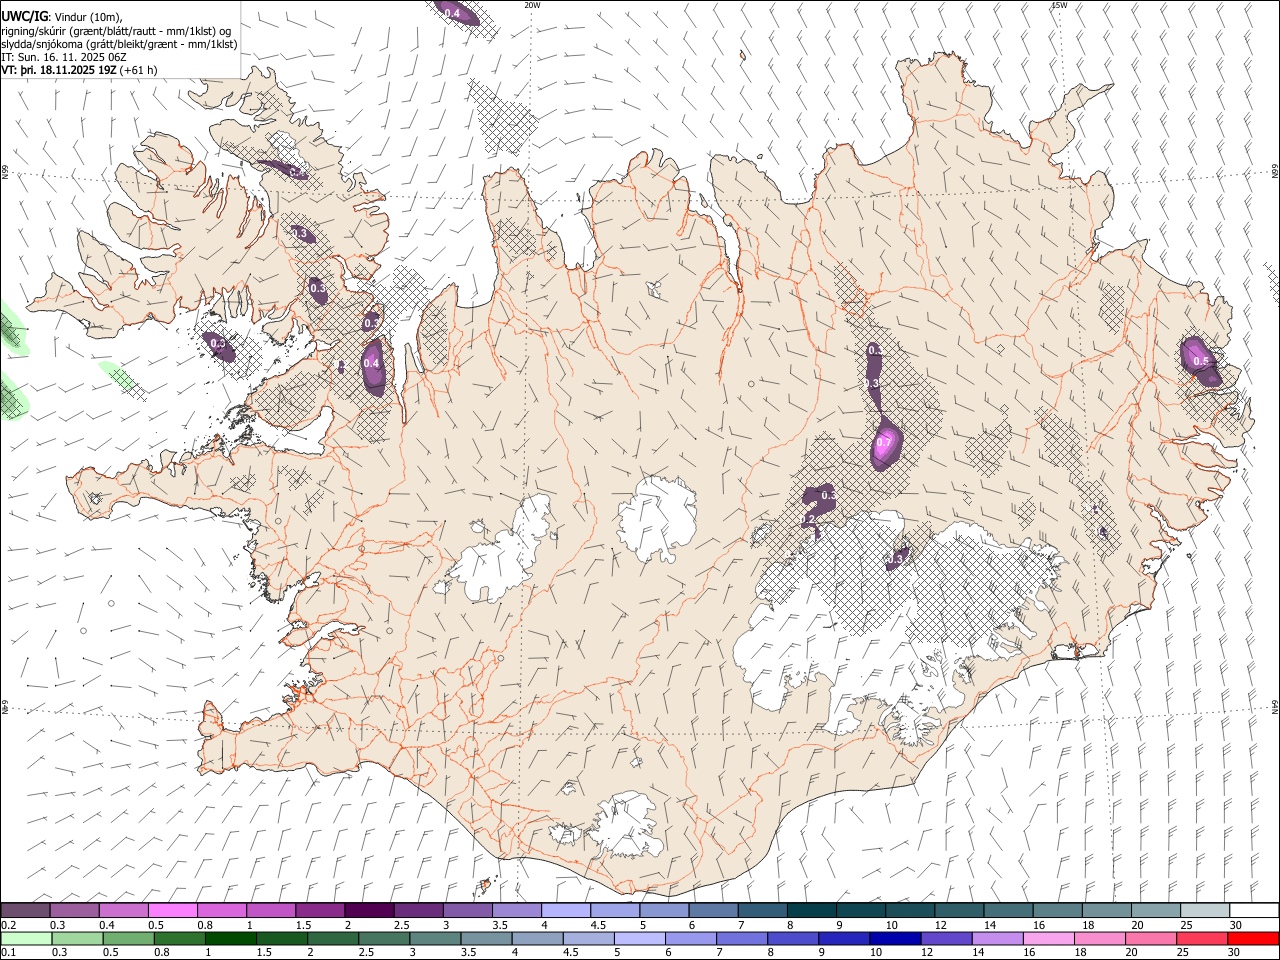Select the 'slydda/snjókoma' legend description line

(x=119, y=44)
